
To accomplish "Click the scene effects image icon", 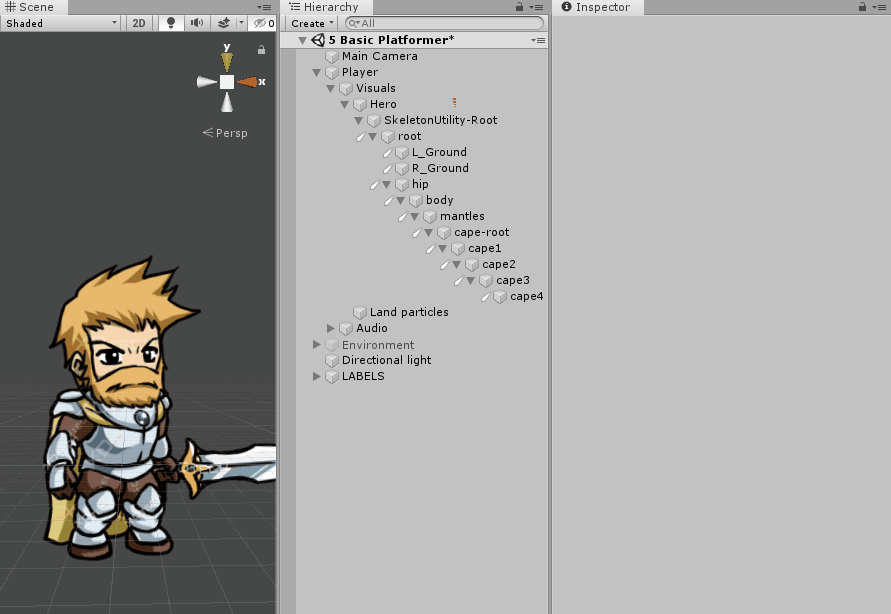I will pos(224,23).
